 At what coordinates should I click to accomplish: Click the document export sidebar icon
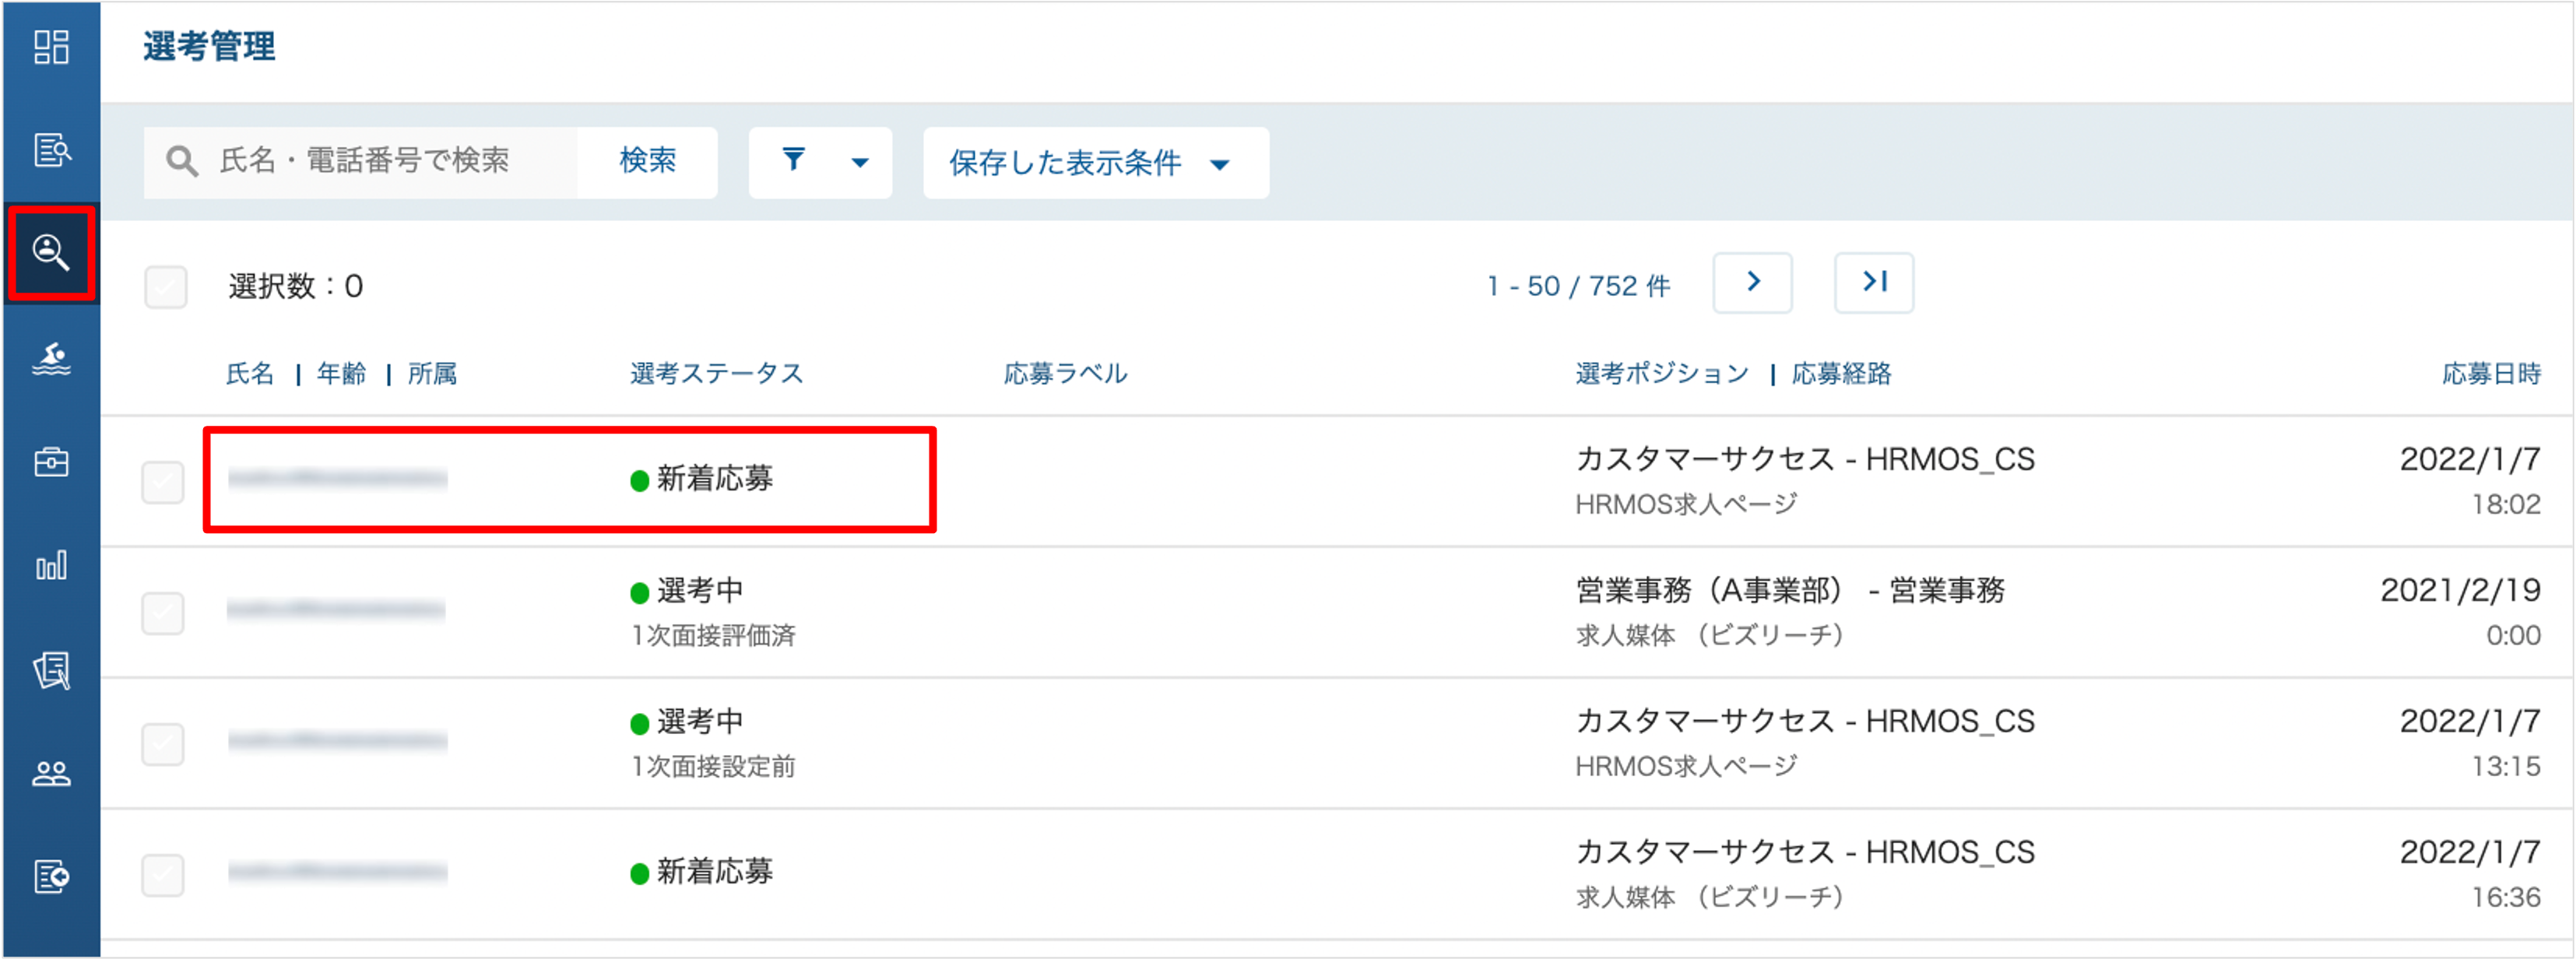point(51,877)
